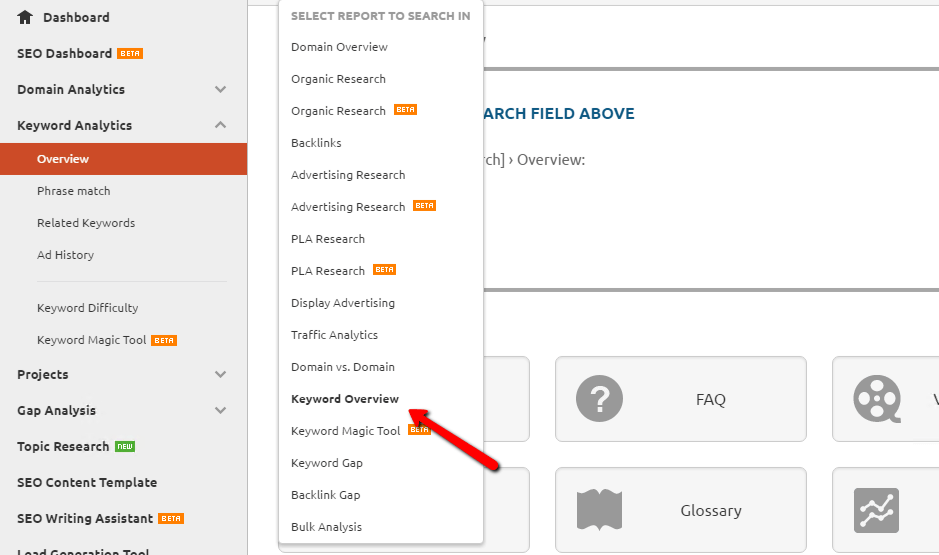Click the BETA badge beside SEO Writing Assistant
Image resolution: width=939 pixels, height=555 pixels.
click(x=171, y=518)
